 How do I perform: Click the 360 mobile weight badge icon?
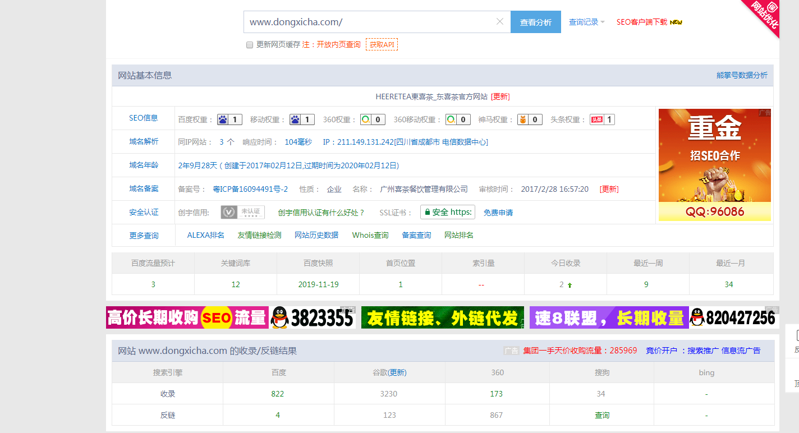(x=451, y=120)
